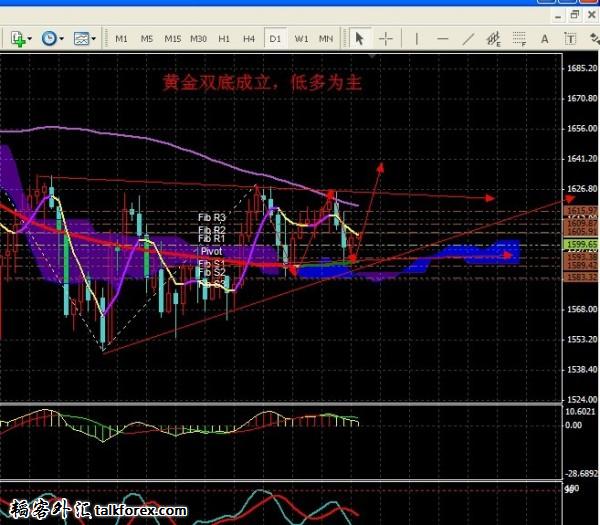Select the equidistant channel tool
Image resolution: width=600 pixels, height=525 pixels.
[492, 39]
